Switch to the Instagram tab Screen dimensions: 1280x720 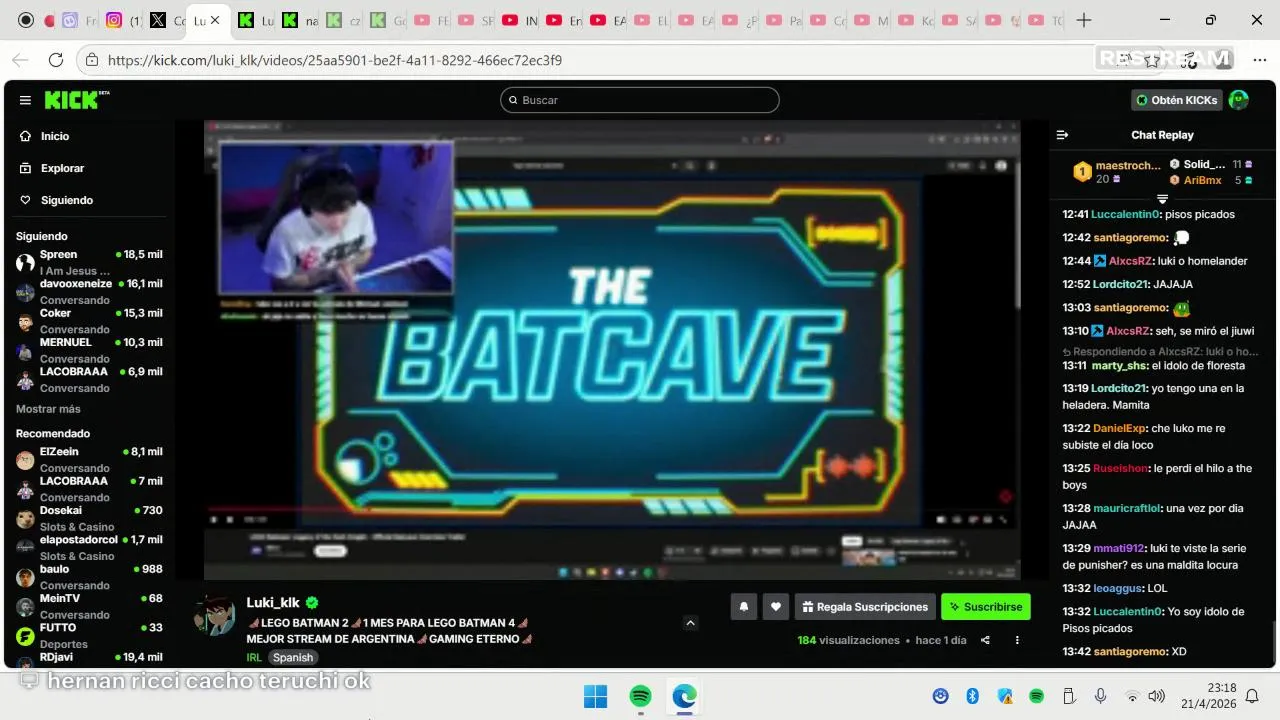pyautogui.click(x=123, y=20)
